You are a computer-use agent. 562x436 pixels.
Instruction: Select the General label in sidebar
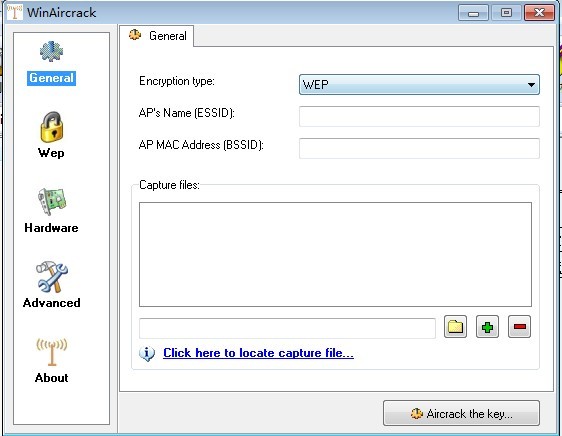51,78
